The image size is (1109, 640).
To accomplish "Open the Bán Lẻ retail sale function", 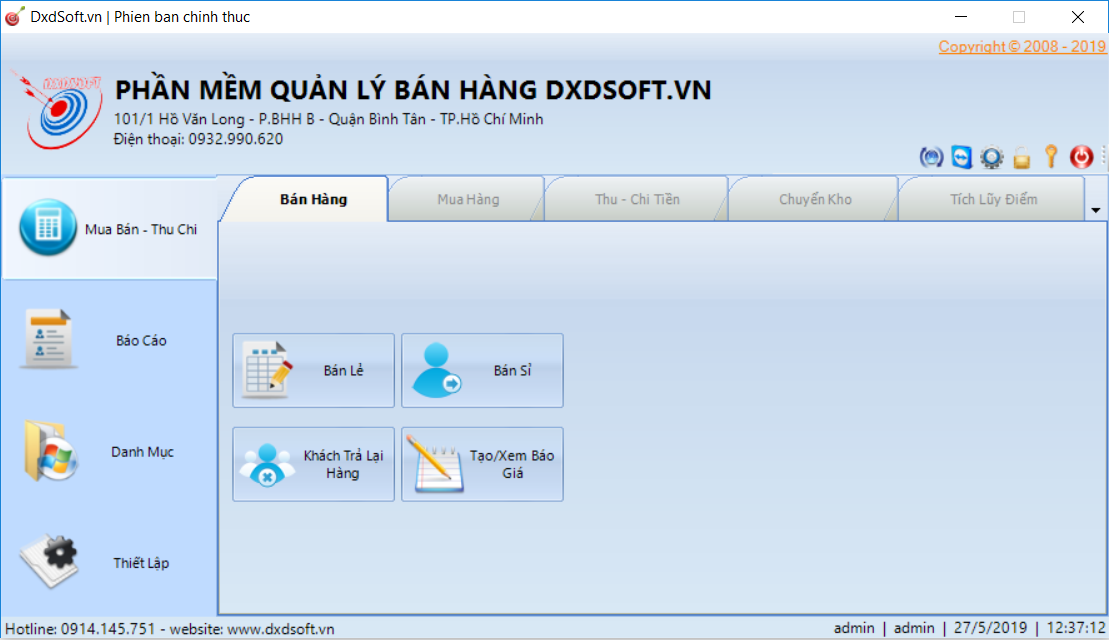I will tap(313, 371).
